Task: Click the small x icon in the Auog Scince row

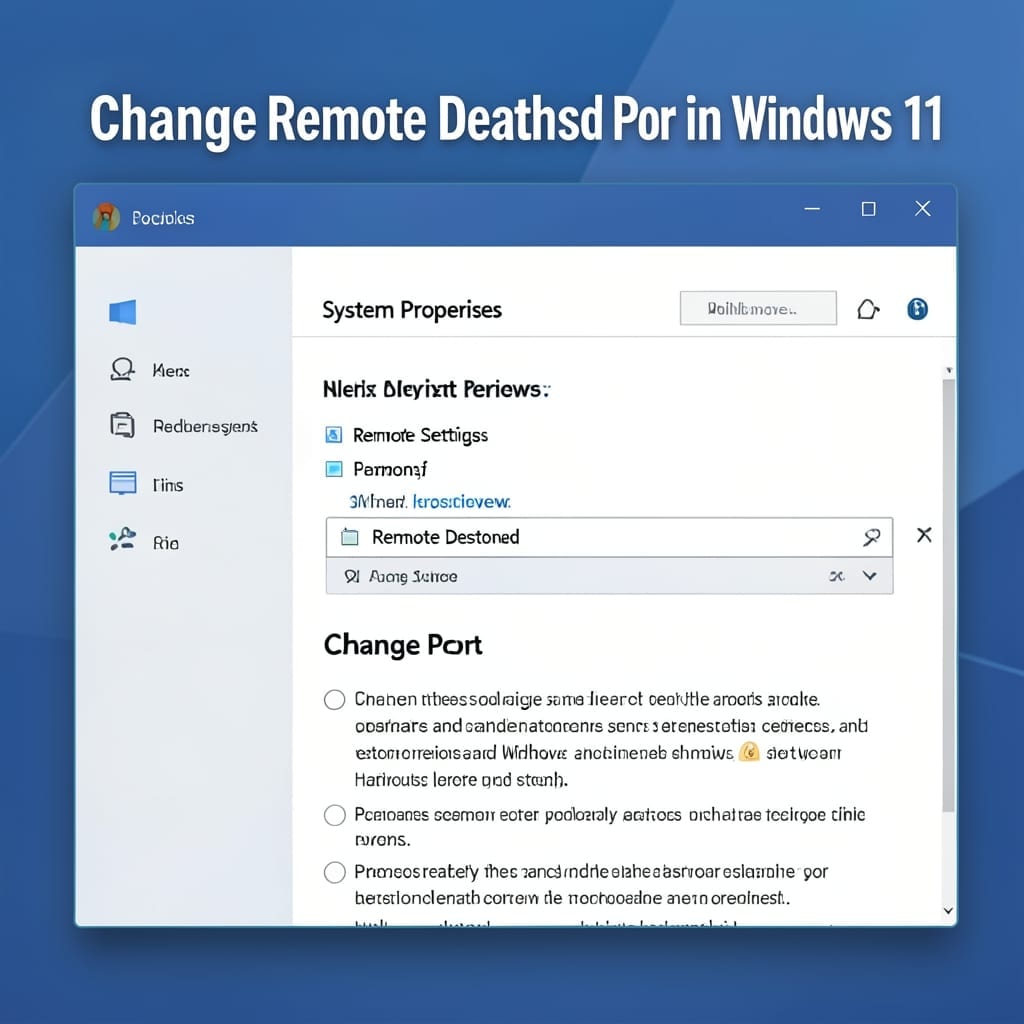Action: click(837, 576)
